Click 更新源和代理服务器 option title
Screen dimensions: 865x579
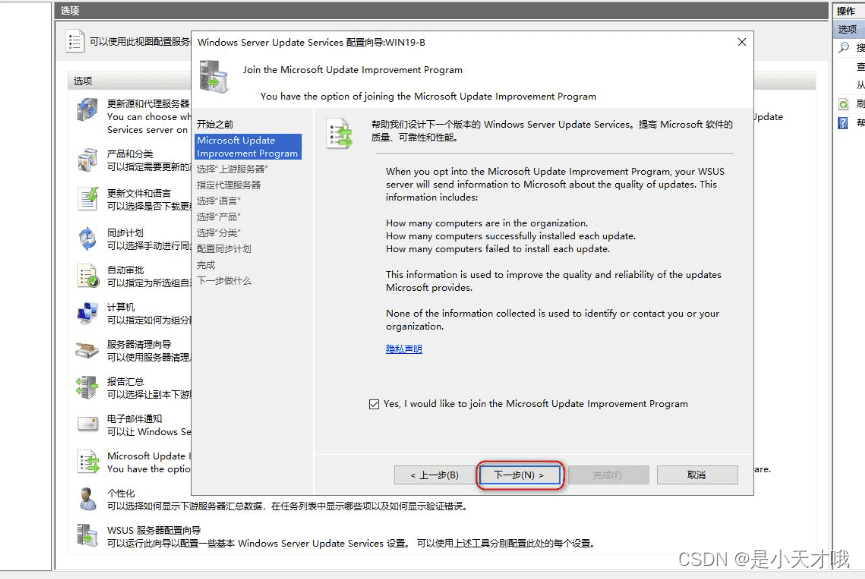coord(148,104)
